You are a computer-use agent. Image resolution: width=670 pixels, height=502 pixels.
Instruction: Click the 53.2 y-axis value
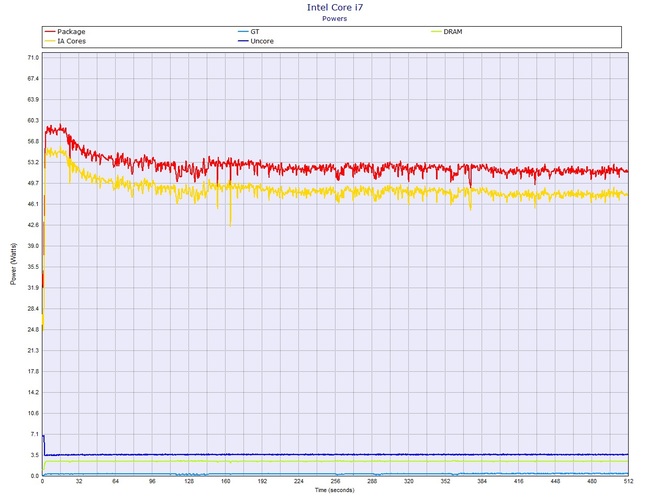33,162
